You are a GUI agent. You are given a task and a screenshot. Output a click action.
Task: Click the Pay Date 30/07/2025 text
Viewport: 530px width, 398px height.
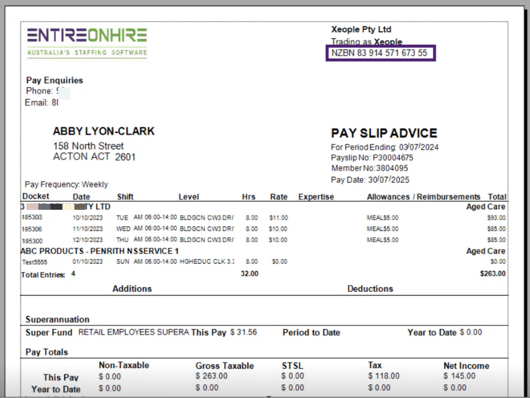pyautogui.click(x=370, y=180)
